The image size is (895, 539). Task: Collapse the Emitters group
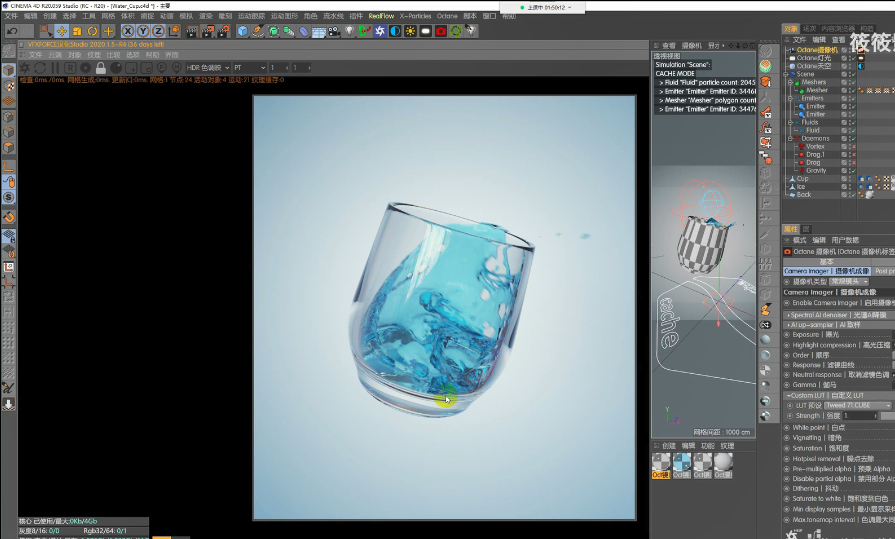(x=791, y=98)
